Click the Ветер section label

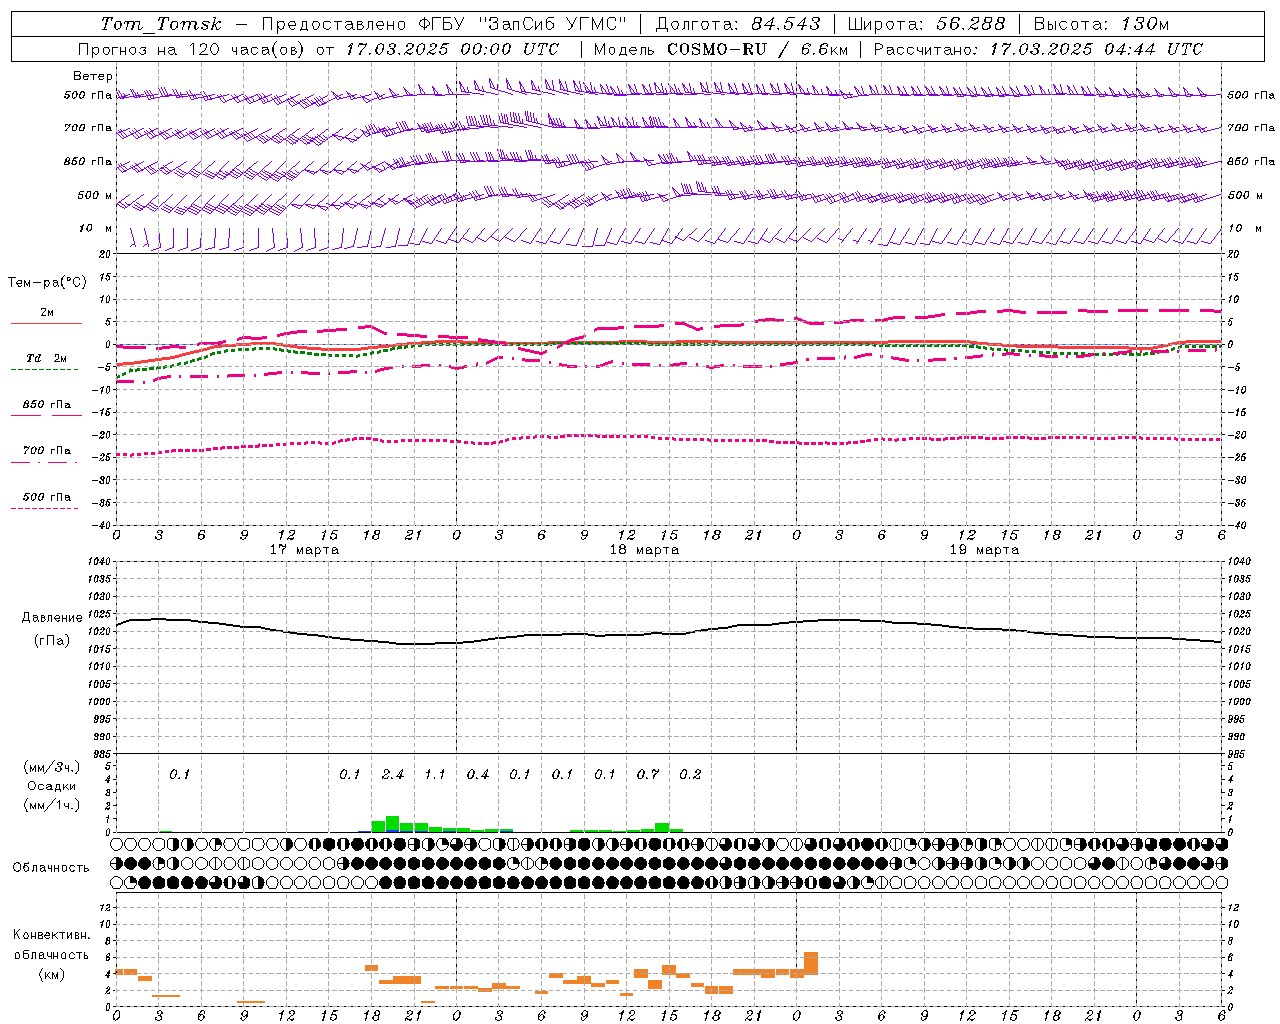[x=93, y=76]
